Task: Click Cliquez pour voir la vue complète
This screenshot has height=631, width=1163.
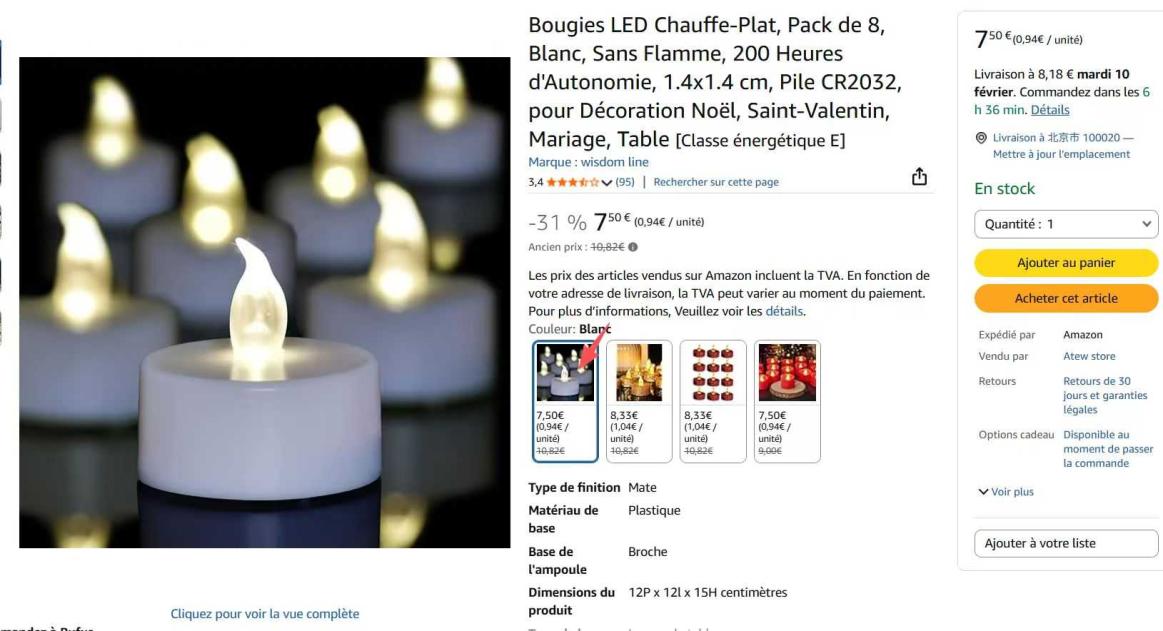Action: coord(265,614)
